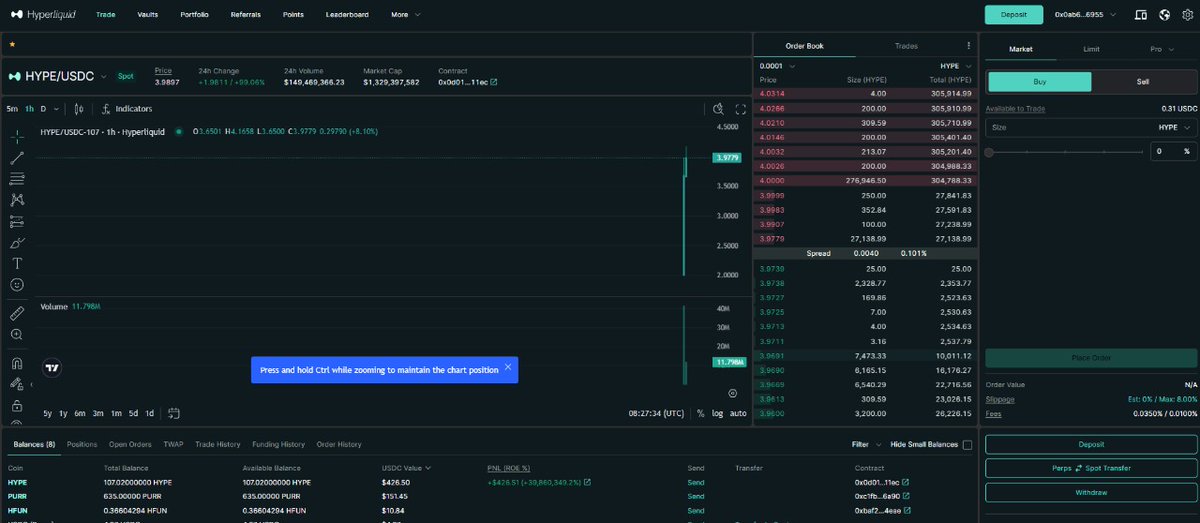
Task: Open the language globe menu
Action: 1164,15
